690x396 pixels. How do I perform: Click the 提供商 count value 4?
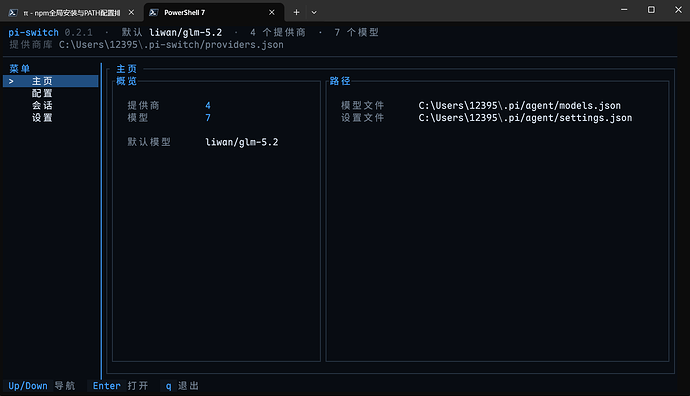(x=208, y=106)
